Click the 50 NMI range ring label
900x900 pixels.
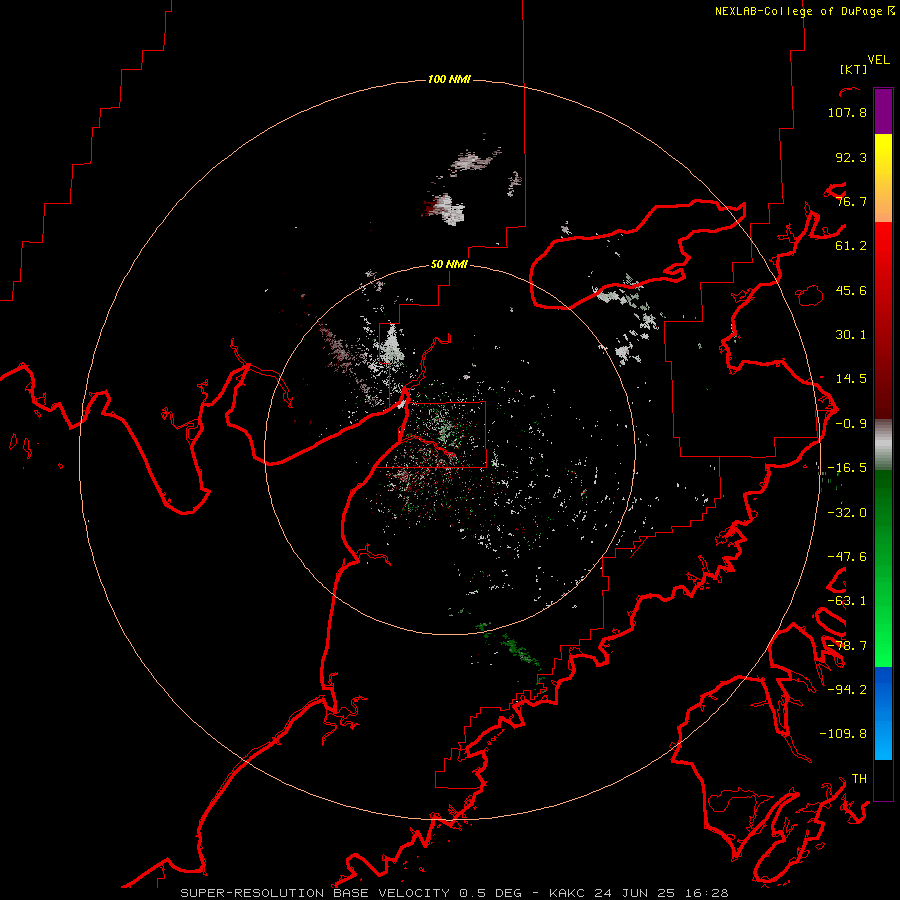[x=449, y=265]
